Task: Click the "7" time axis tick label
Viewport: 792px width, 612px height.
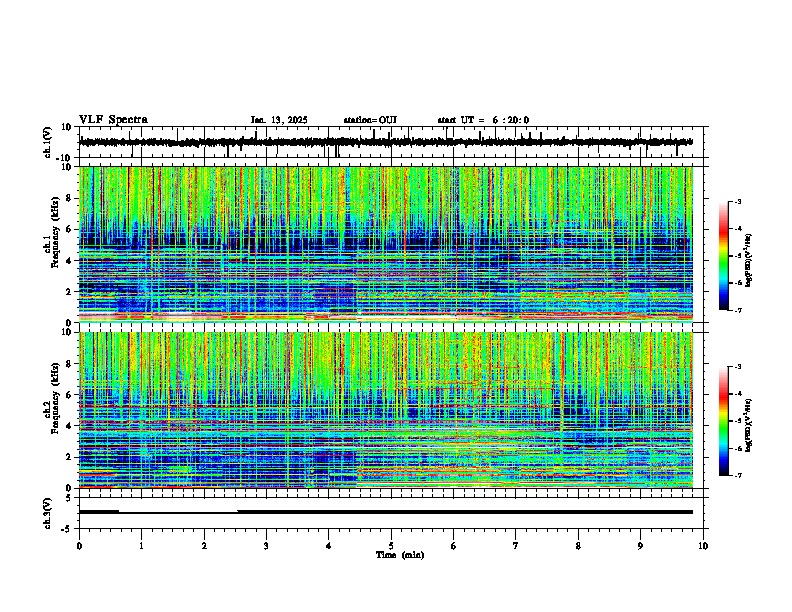Action: click(516, 546)
